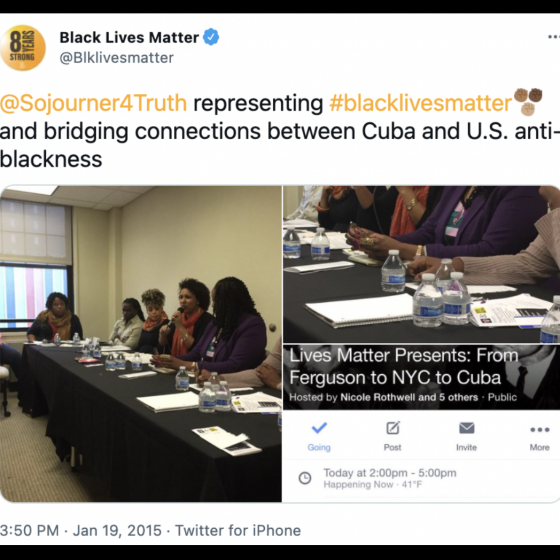Viewport: 560px width, 560px height.
Task: Click the blue verified badge
Action: 211,37
